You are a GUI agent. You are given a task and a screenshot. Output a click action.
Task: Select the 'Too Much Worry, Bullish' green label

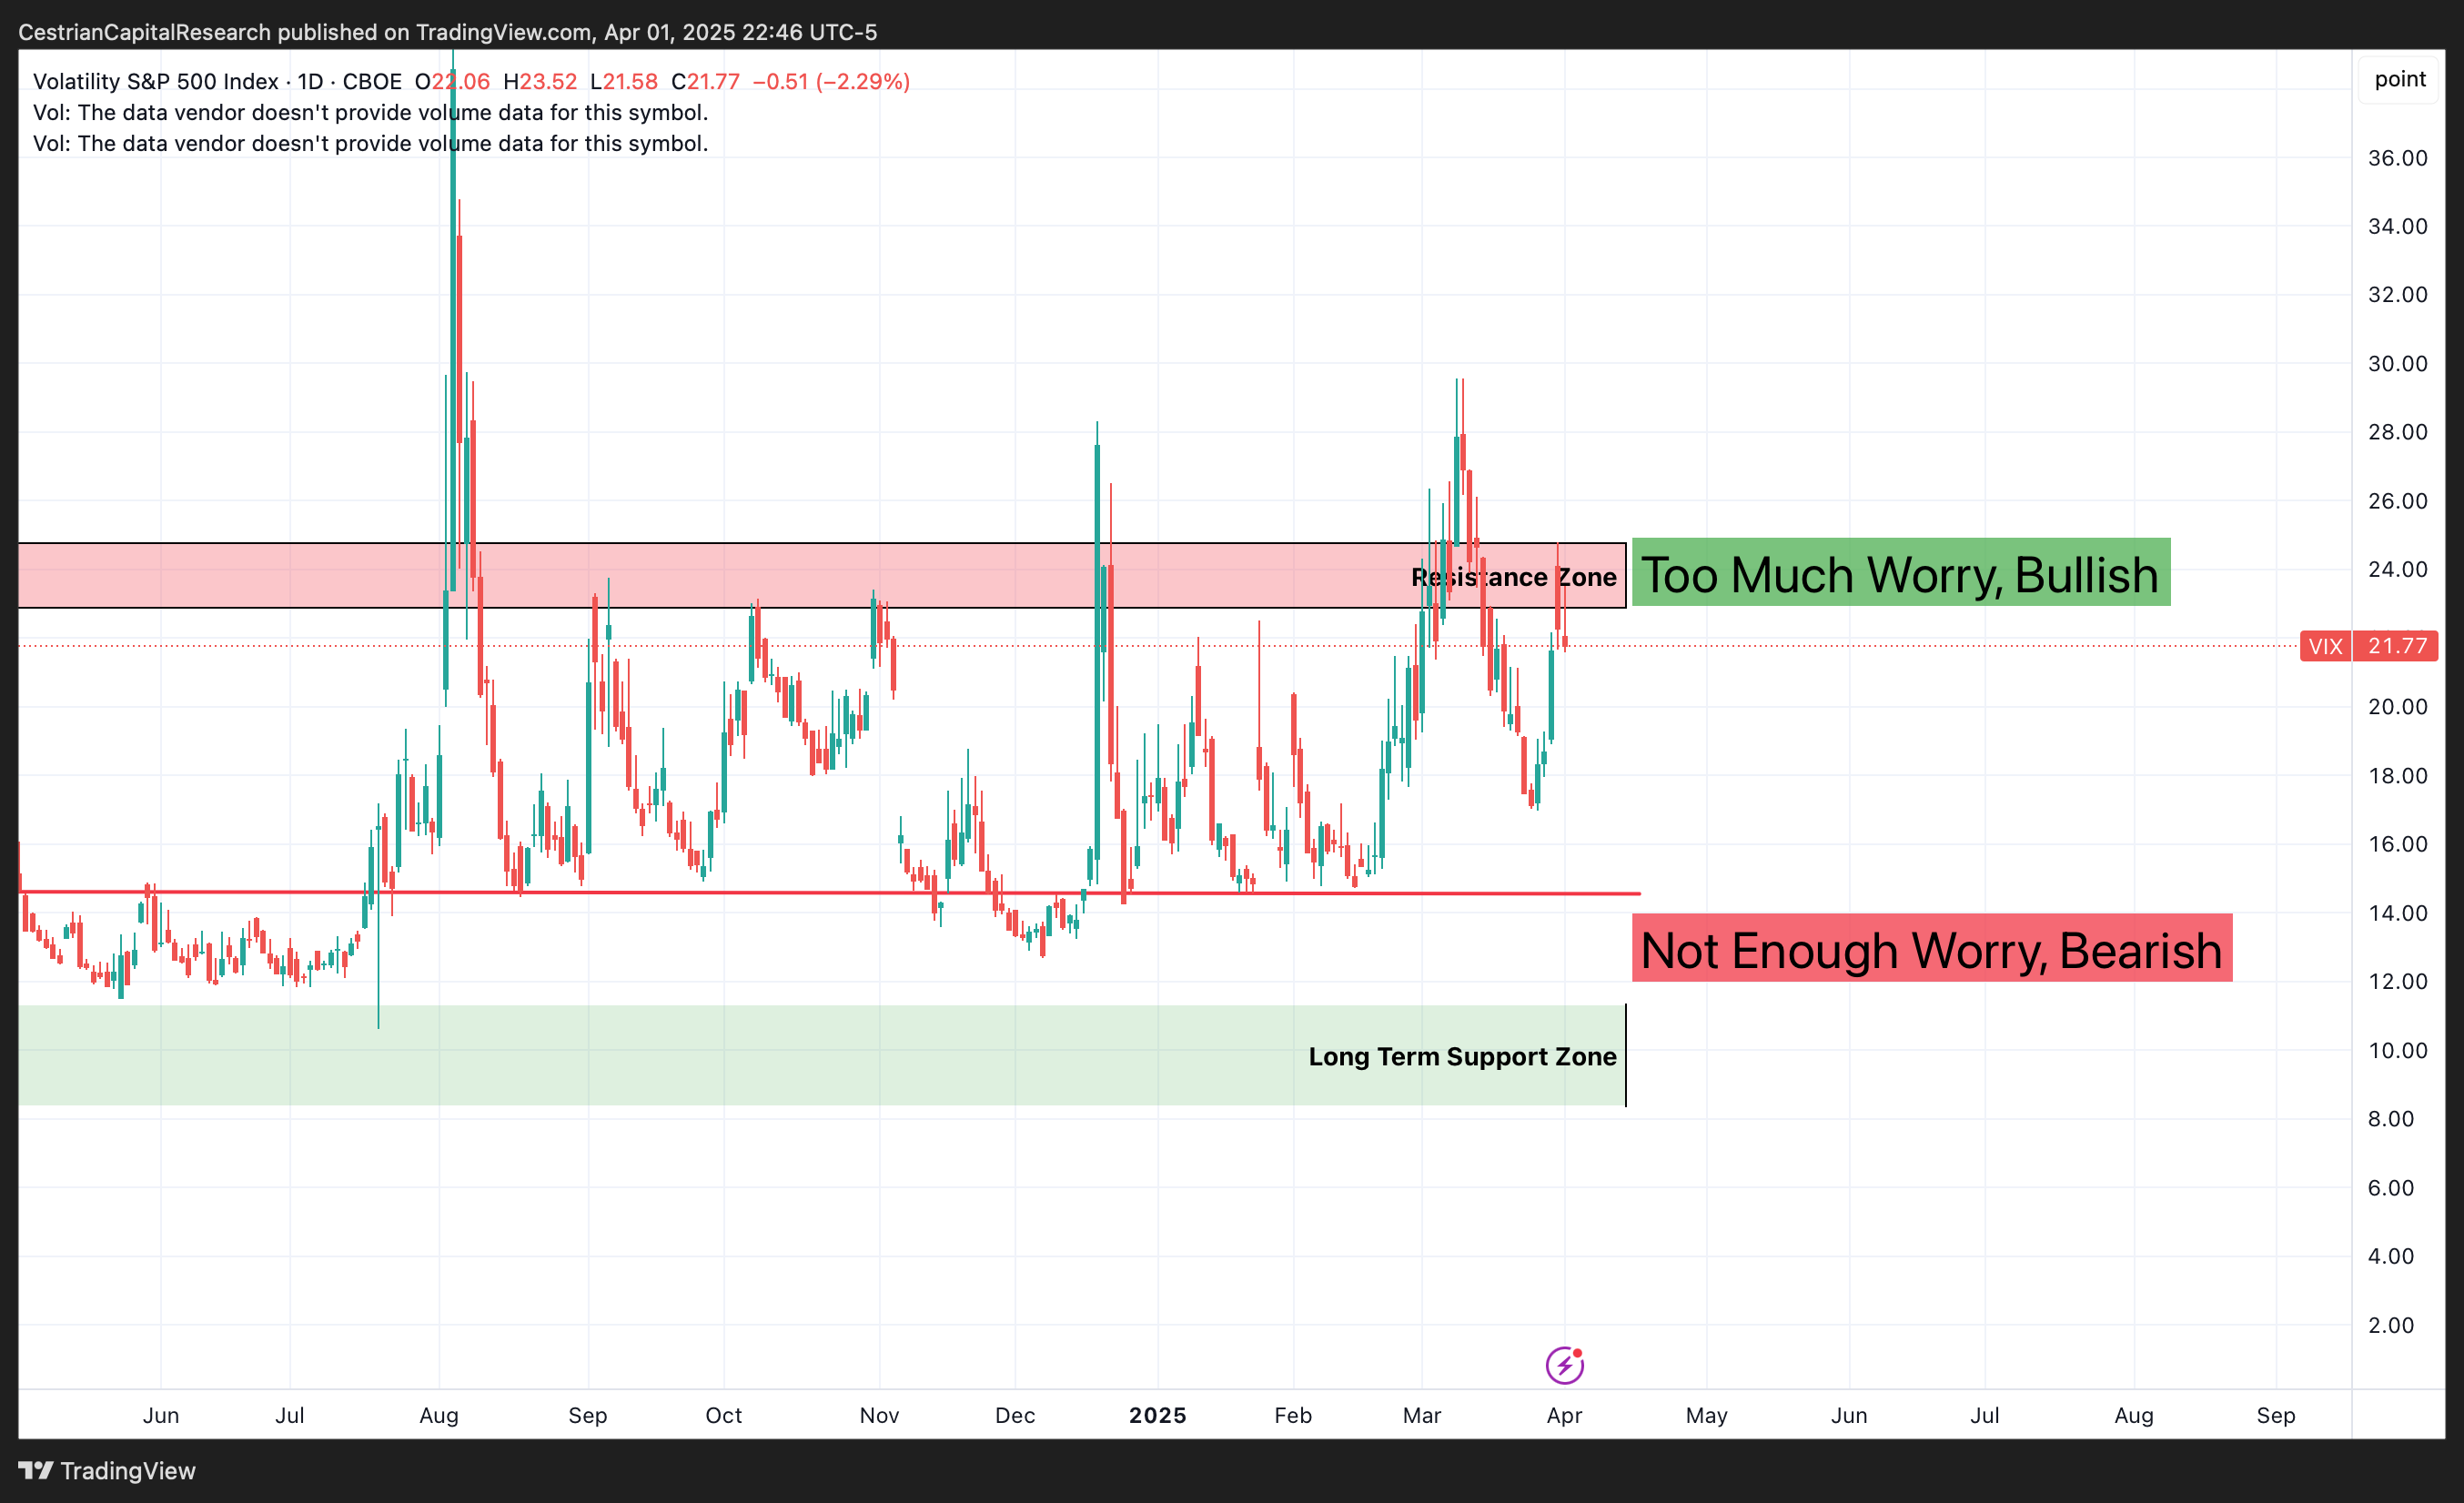(x=1900, y=574)
